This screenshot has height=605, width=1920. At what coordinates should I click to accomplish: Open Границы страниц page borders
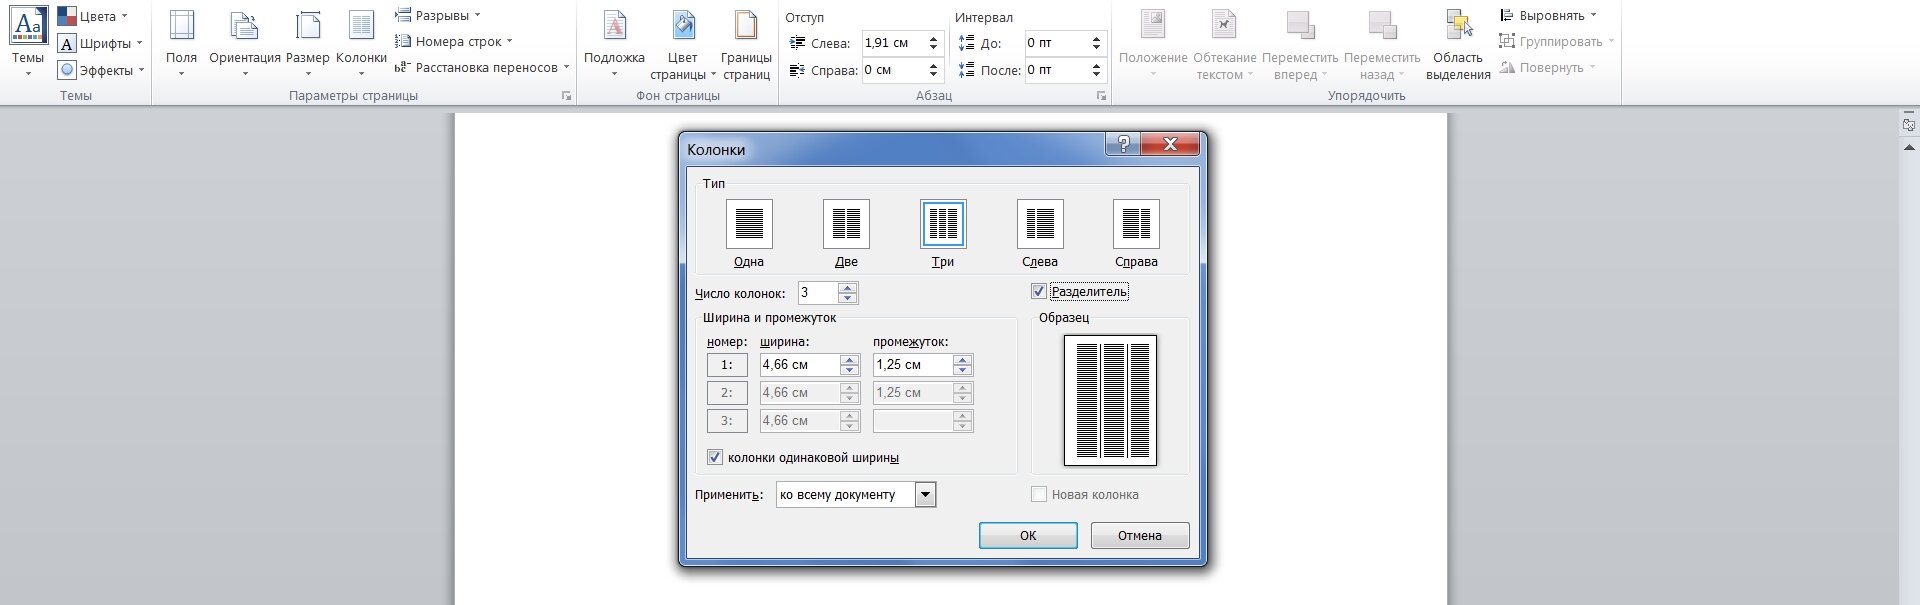(746, 40)
